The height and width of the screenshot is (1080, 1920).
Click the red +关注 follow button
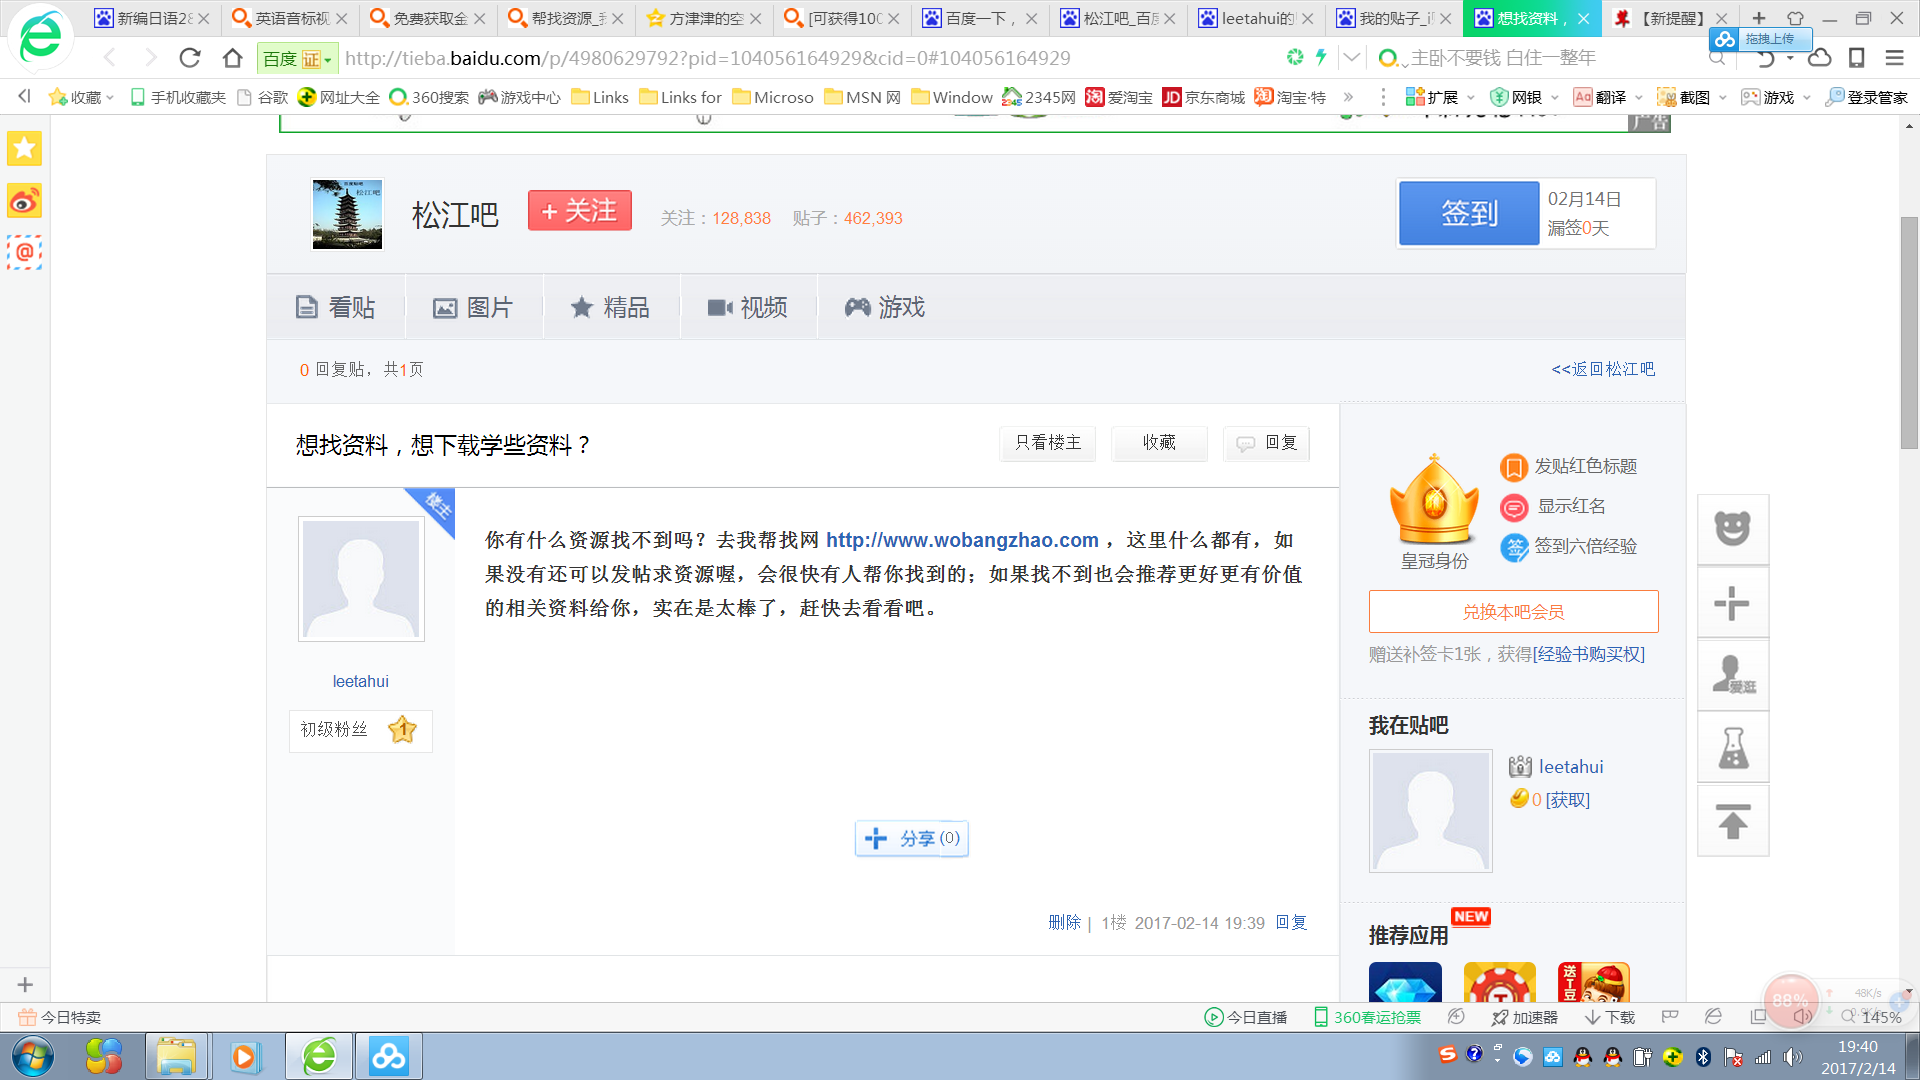[x=580, y=210]
